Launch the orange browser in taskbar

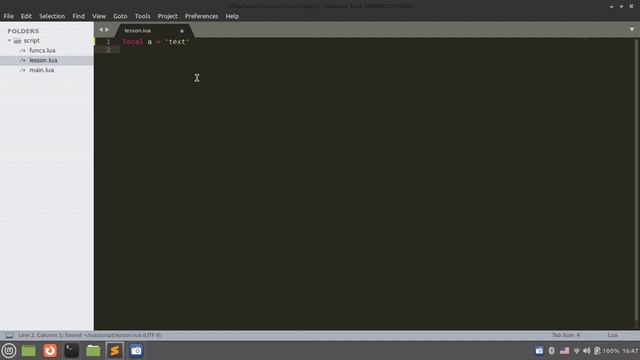click(50, 351)
